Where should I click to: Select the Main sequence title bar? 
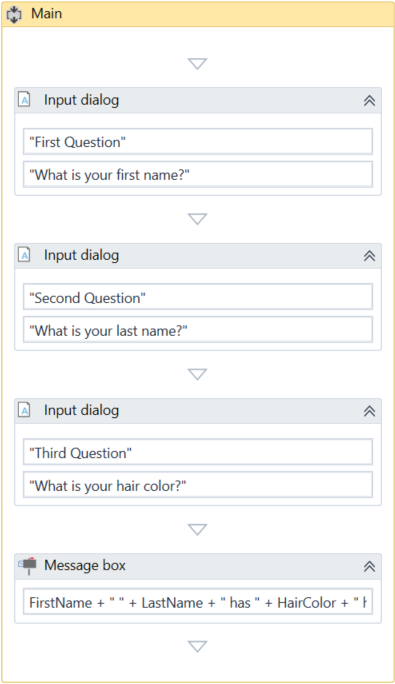point(198,14)
